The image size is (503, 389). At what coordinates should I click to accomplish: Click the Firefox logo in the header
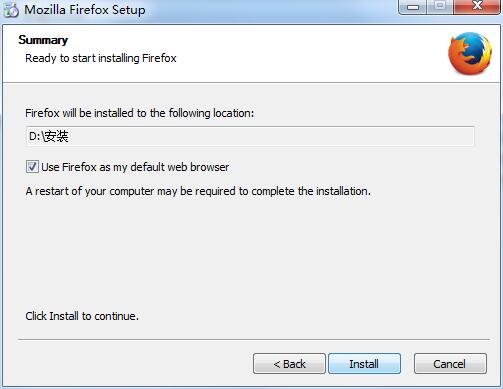469,53
